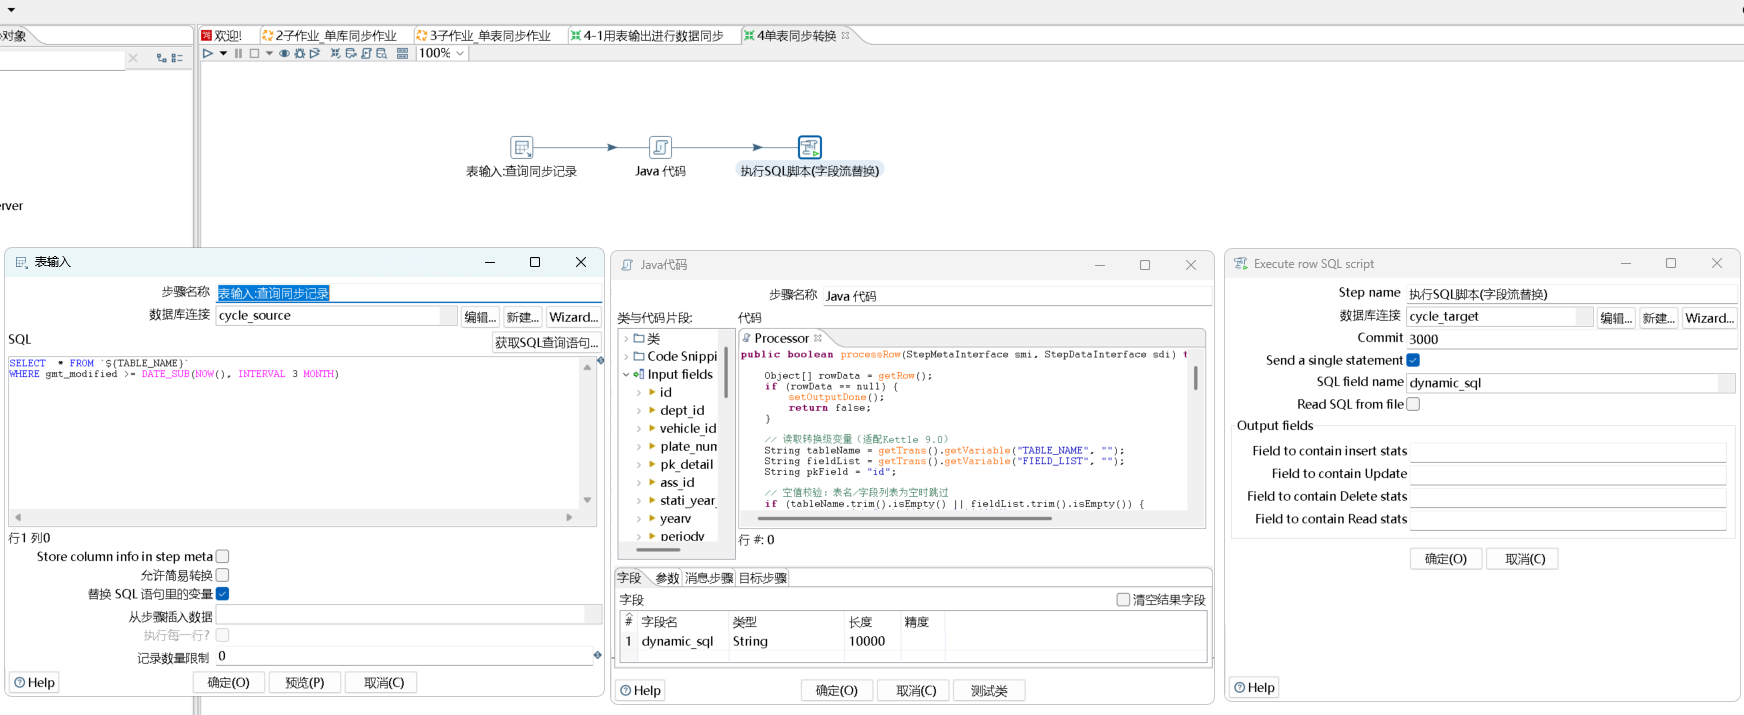Run impact analysis toolbar icon
Screen dimensions: 1744x715
click(351, 53)
